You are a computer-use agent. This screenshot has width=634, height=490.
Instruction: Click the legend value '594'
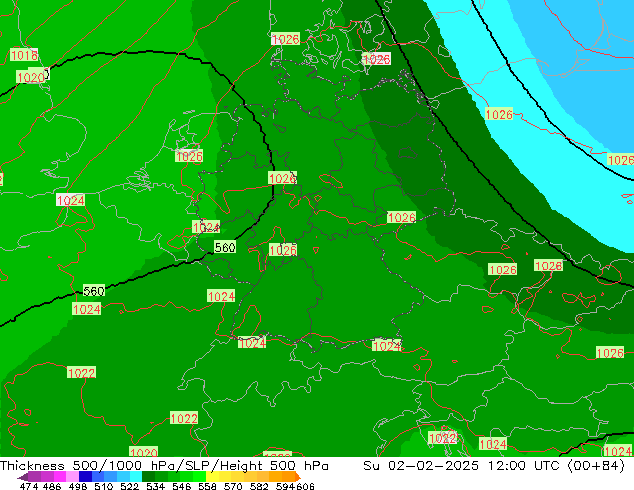pos(285,486)
